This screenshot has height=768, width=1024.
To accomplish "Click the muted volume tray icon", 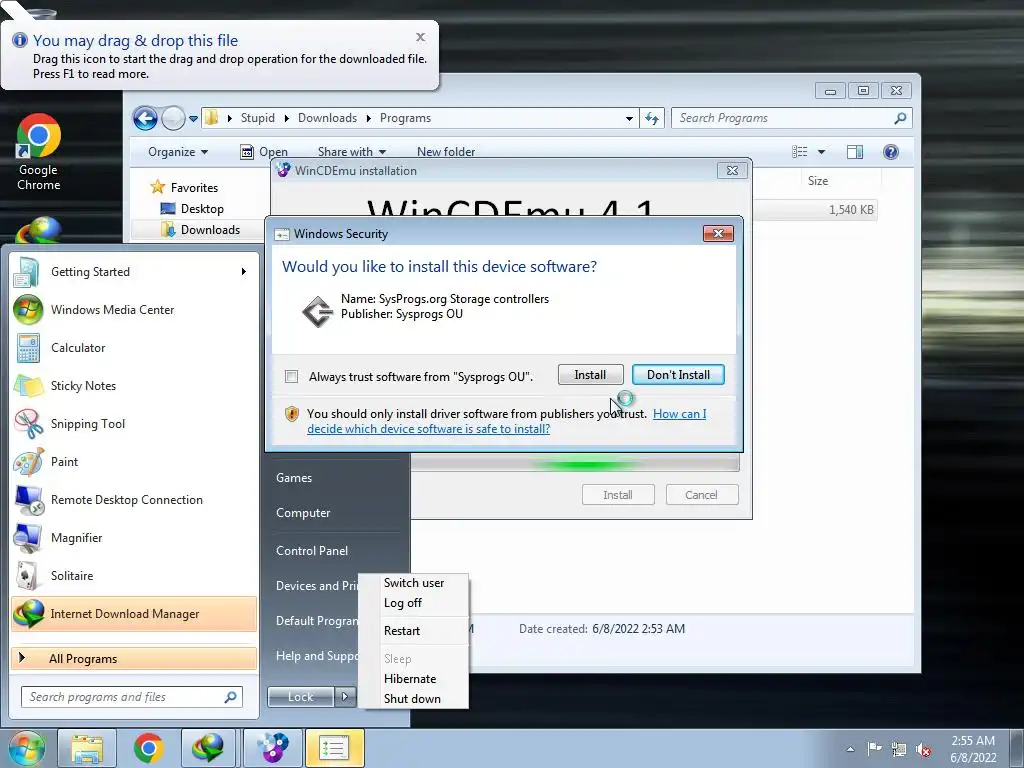I will 923,749.
